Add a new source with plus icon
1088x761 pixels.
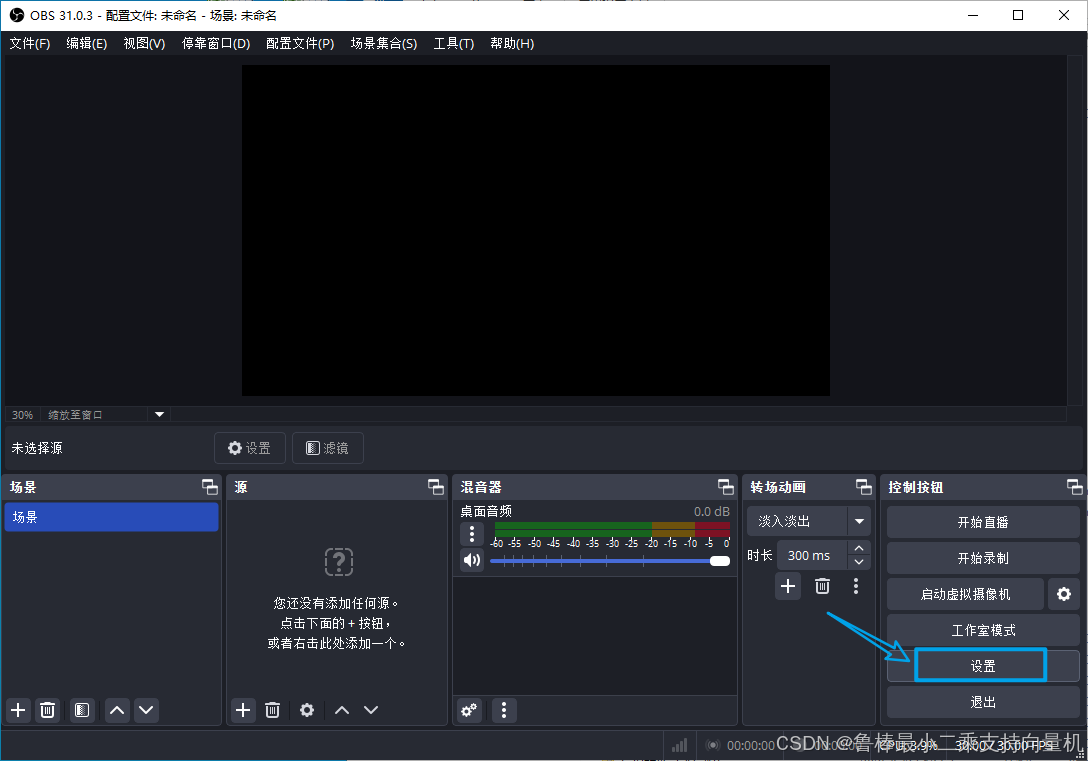point(244,710)
